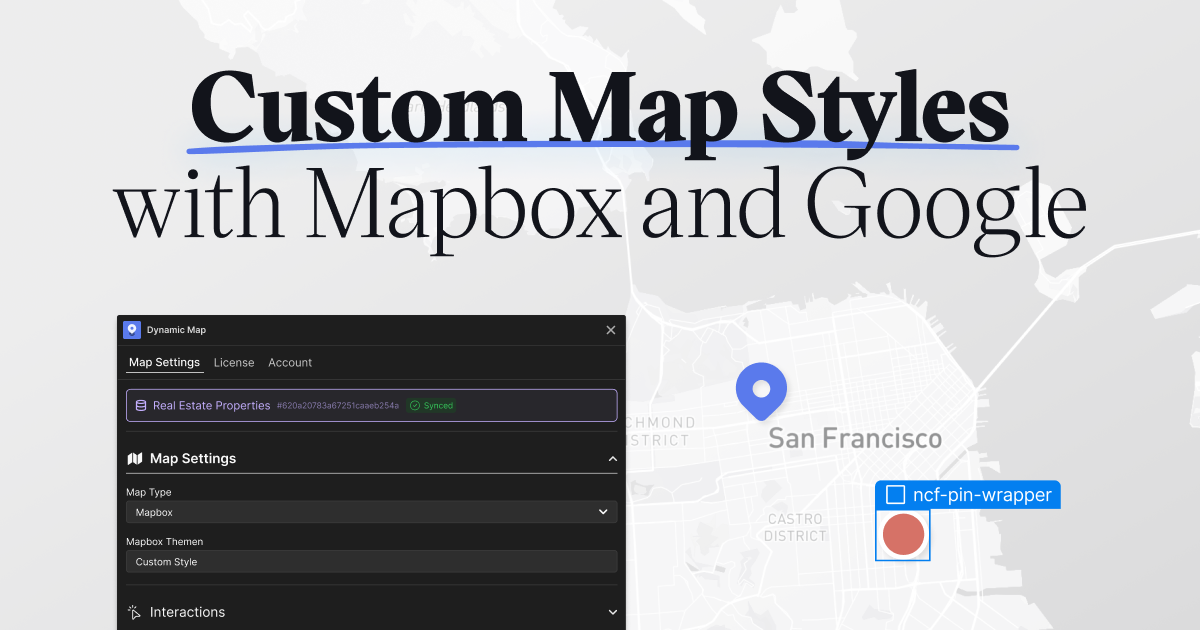1200x630 pixels.
Task: Collapse Map Settings using its chevron
Action: coord(612,458)
